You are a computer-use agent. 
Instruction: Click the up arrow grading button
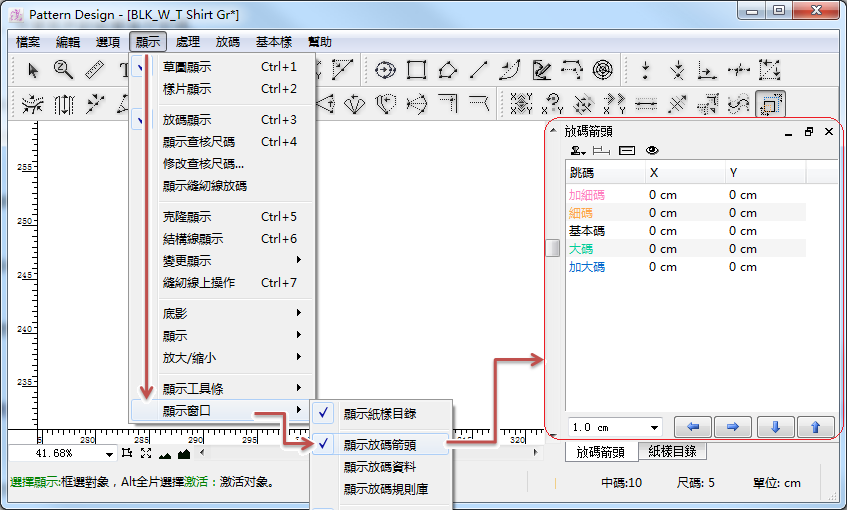click(815, 427)
